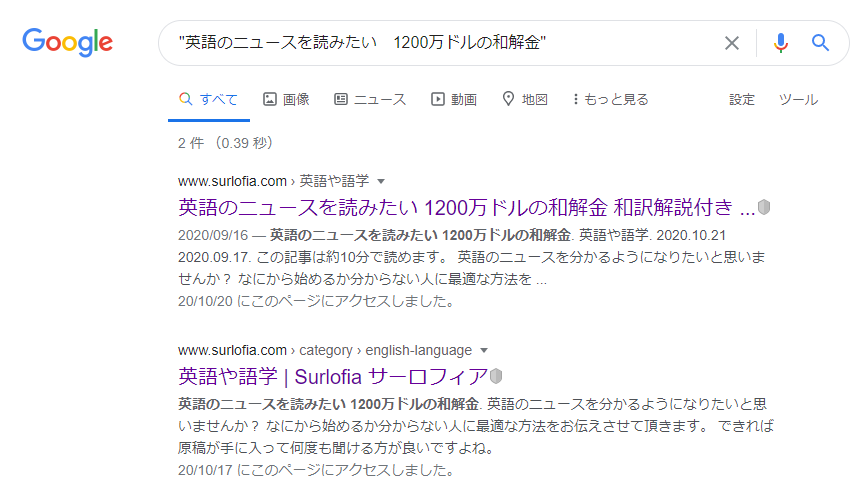
Task: Click the Google logo
Action: tap(68, 43)
